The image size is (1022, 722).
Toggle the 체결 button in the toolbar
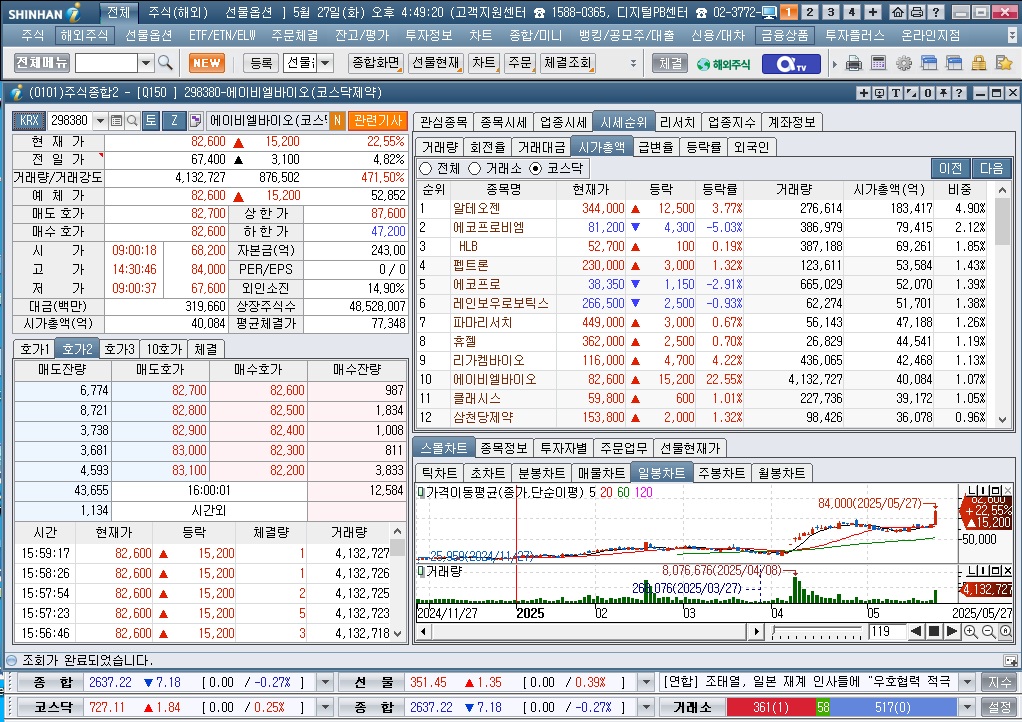coord(670,63)
